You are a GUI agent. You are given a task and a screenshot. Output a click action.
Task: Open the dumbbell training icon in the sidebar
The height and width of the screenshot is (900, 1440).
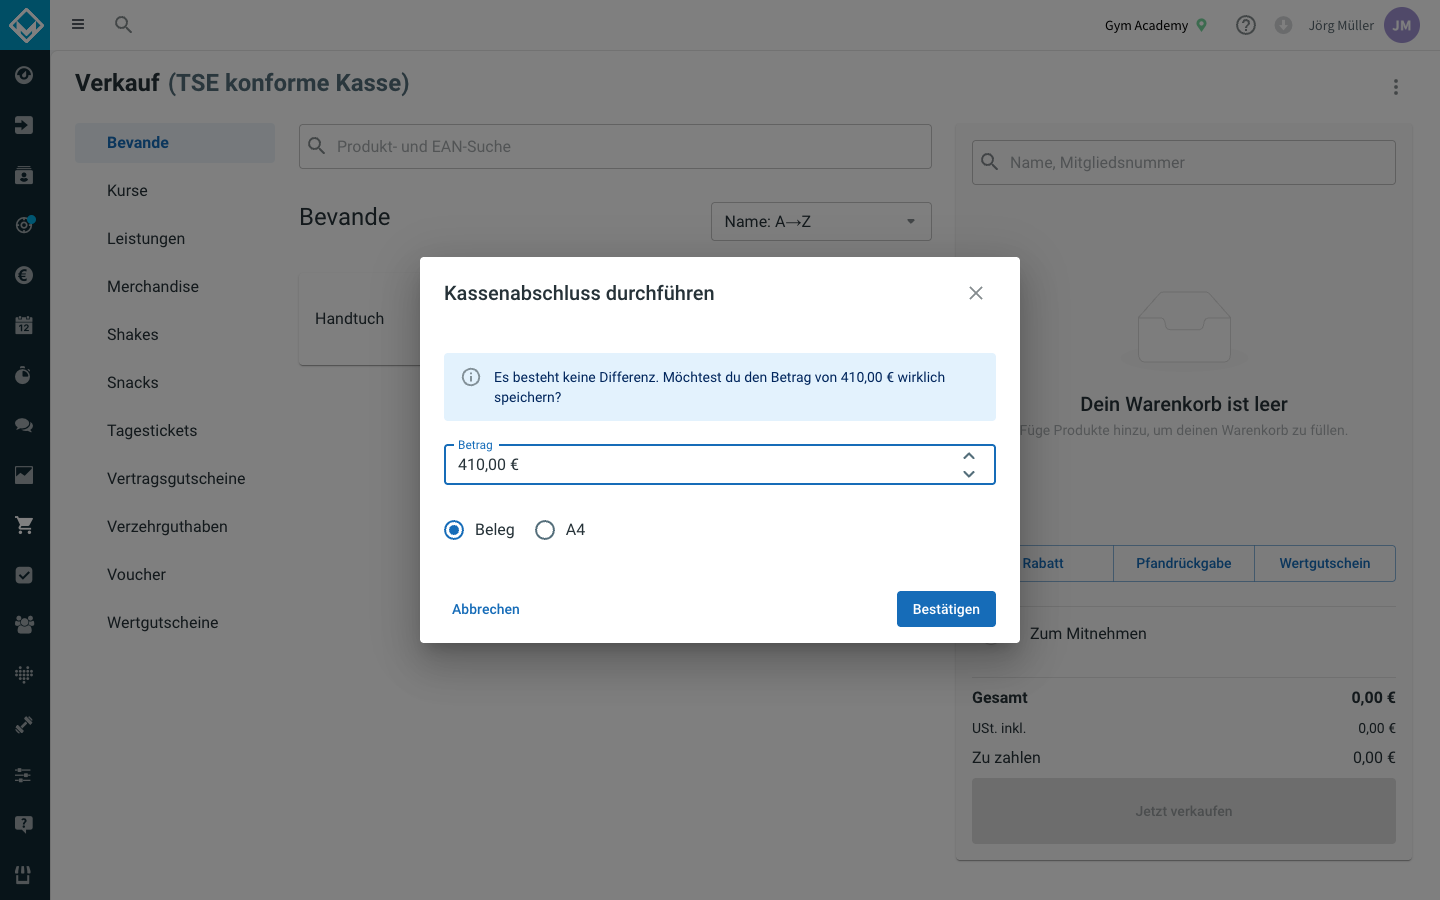[x=24, y=725]
